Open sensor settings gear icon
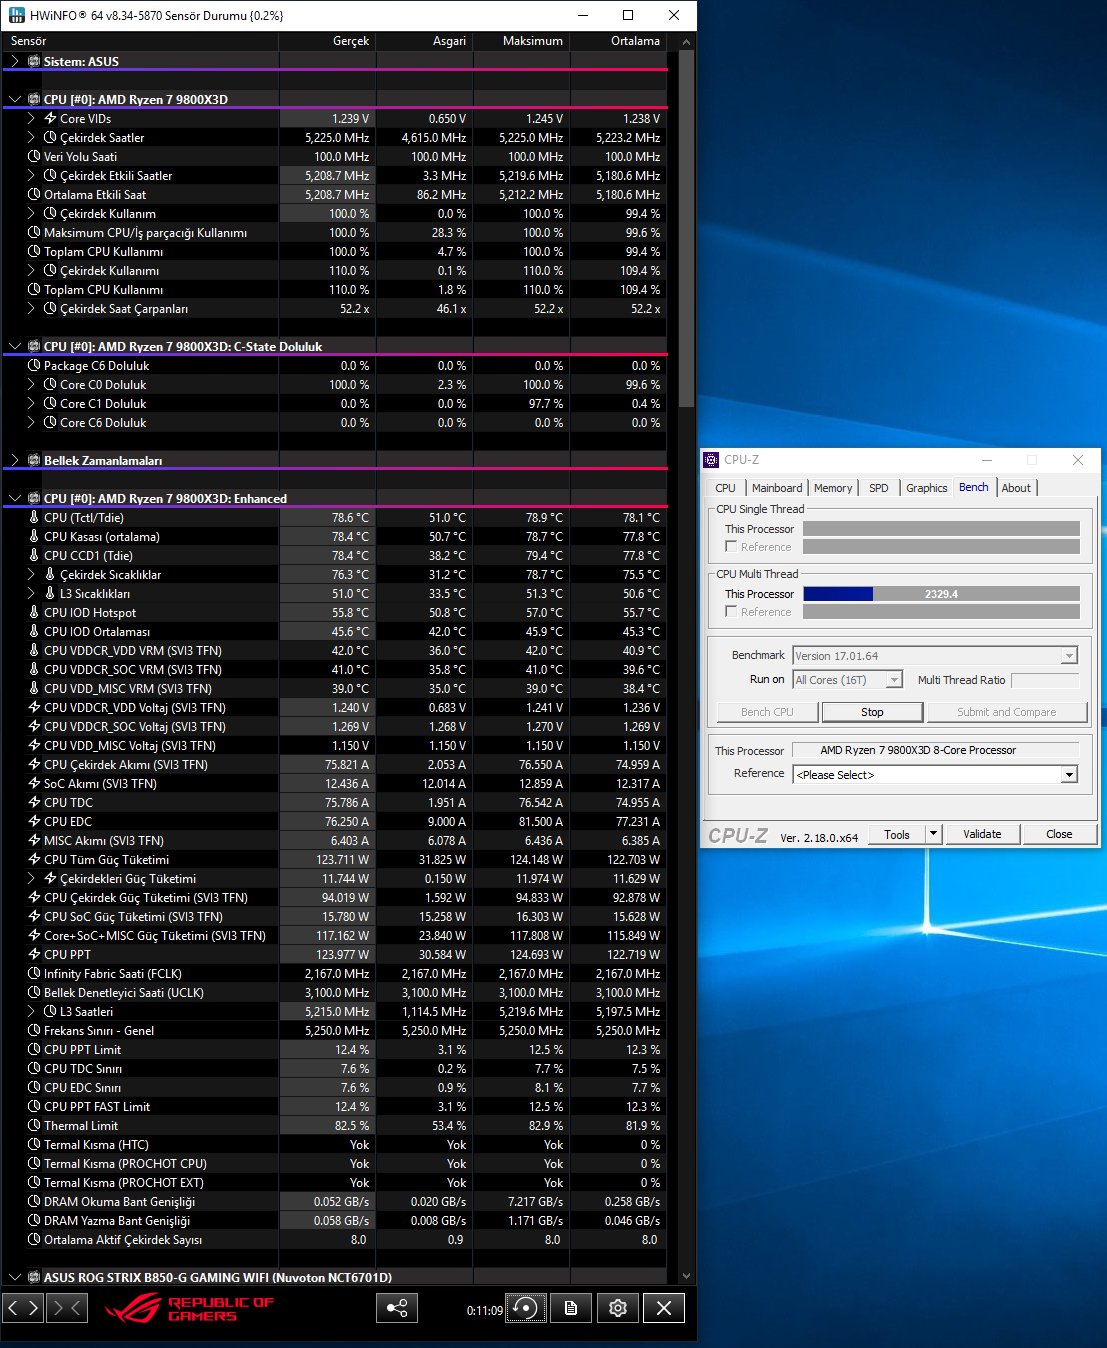 click(618, 1307)
